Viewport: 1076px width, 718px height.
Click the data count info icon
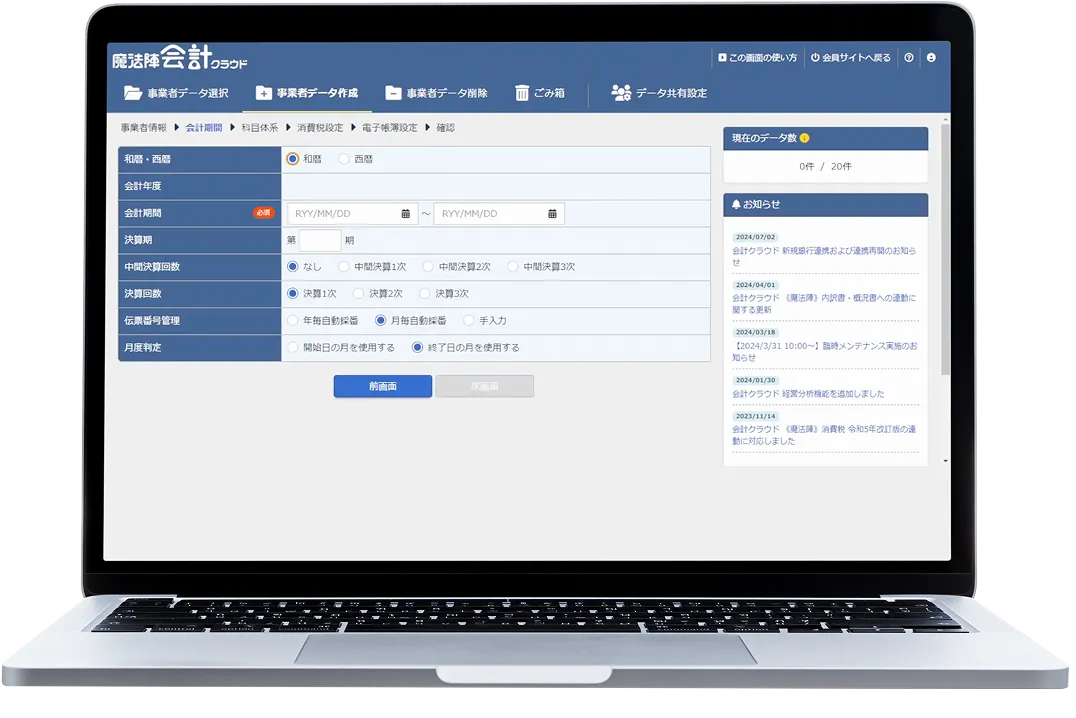(x=805, y=138)
